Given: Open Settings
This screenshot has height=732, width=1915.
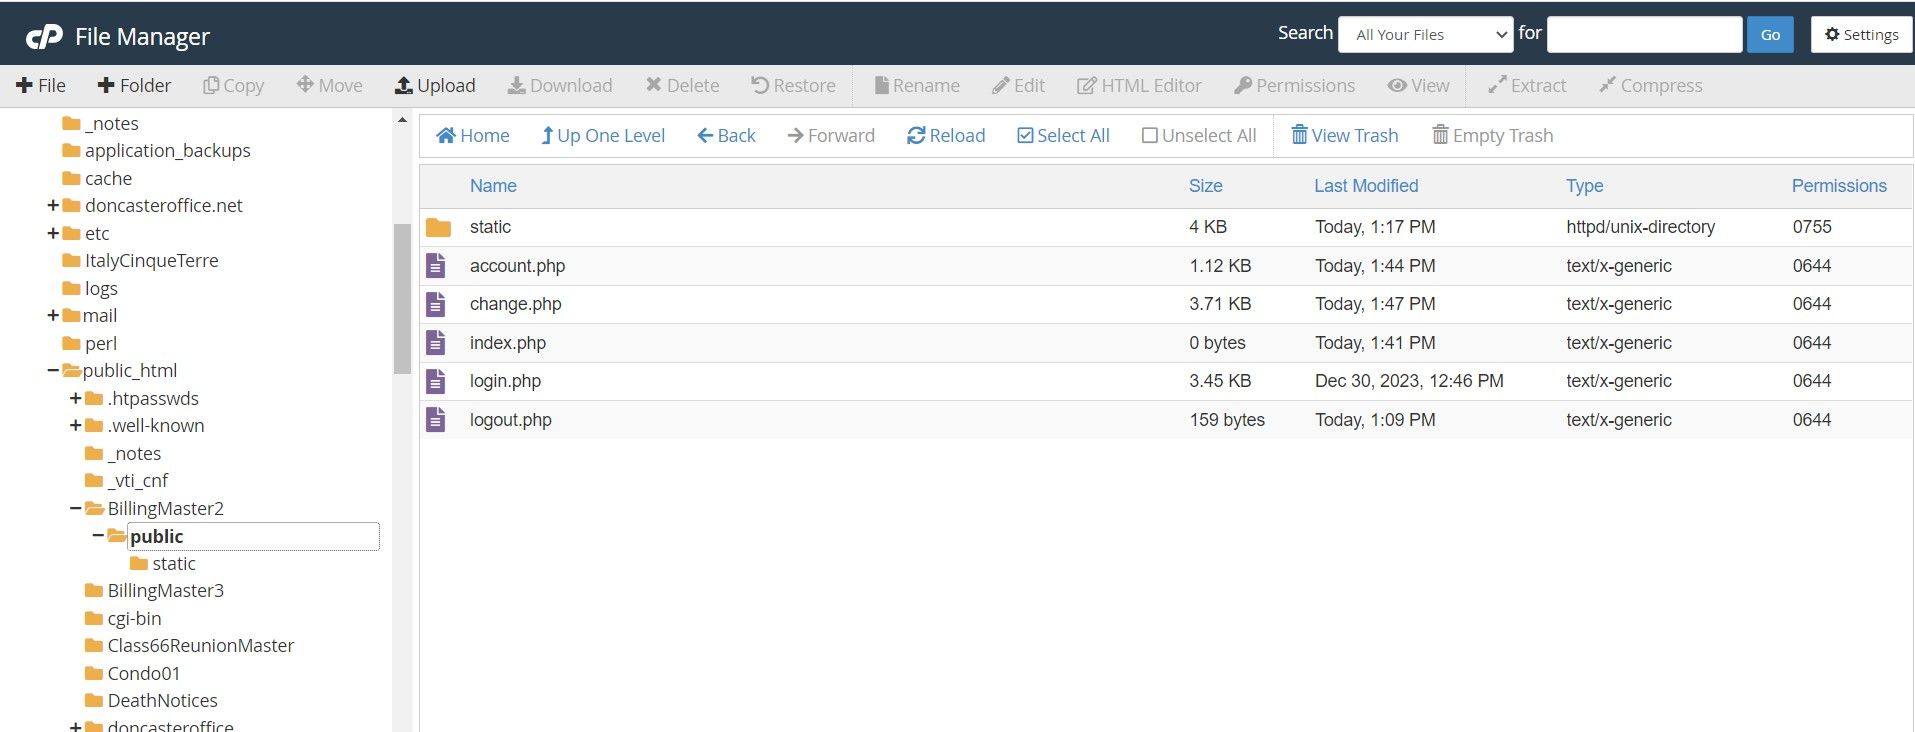Looking at the screenshot, I should coord(1861,35).
